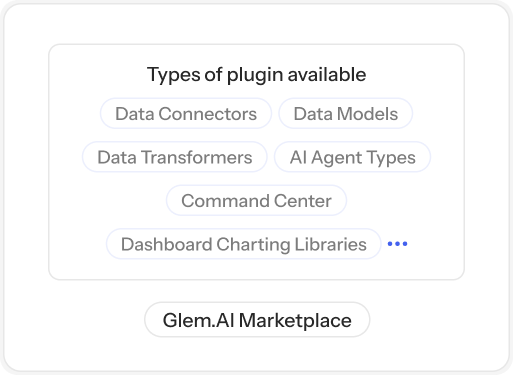This screenshot has height=375, width=513.
Task: Click the word Dashboard in the last chip
Action: click(167, 244)
